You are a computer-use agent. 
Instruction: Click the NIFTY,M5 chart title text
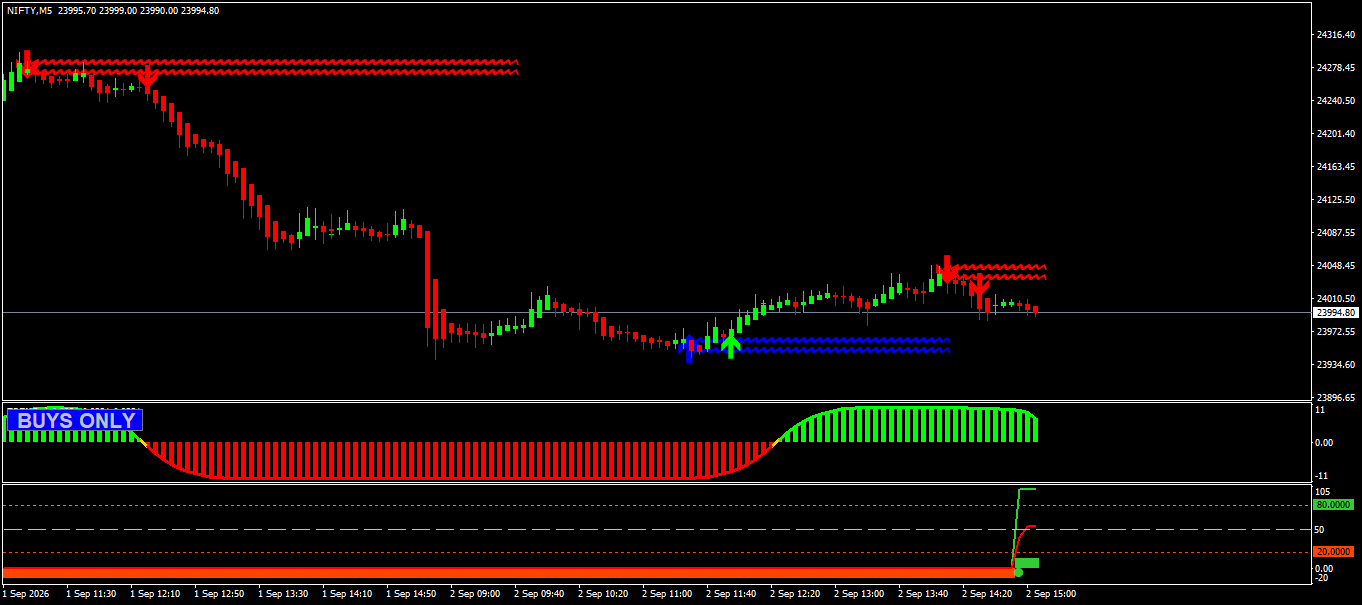click(29, 10)
